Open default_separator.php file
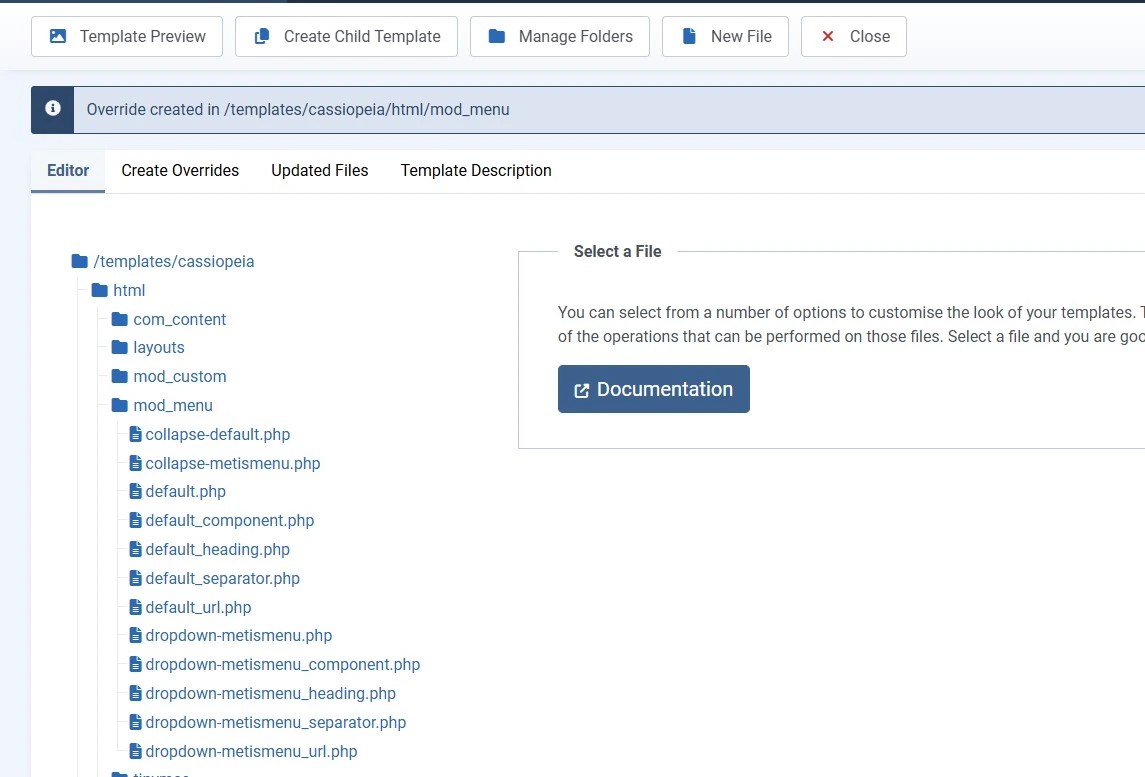This screenshot has width=1145, height=777. point(215,578)
